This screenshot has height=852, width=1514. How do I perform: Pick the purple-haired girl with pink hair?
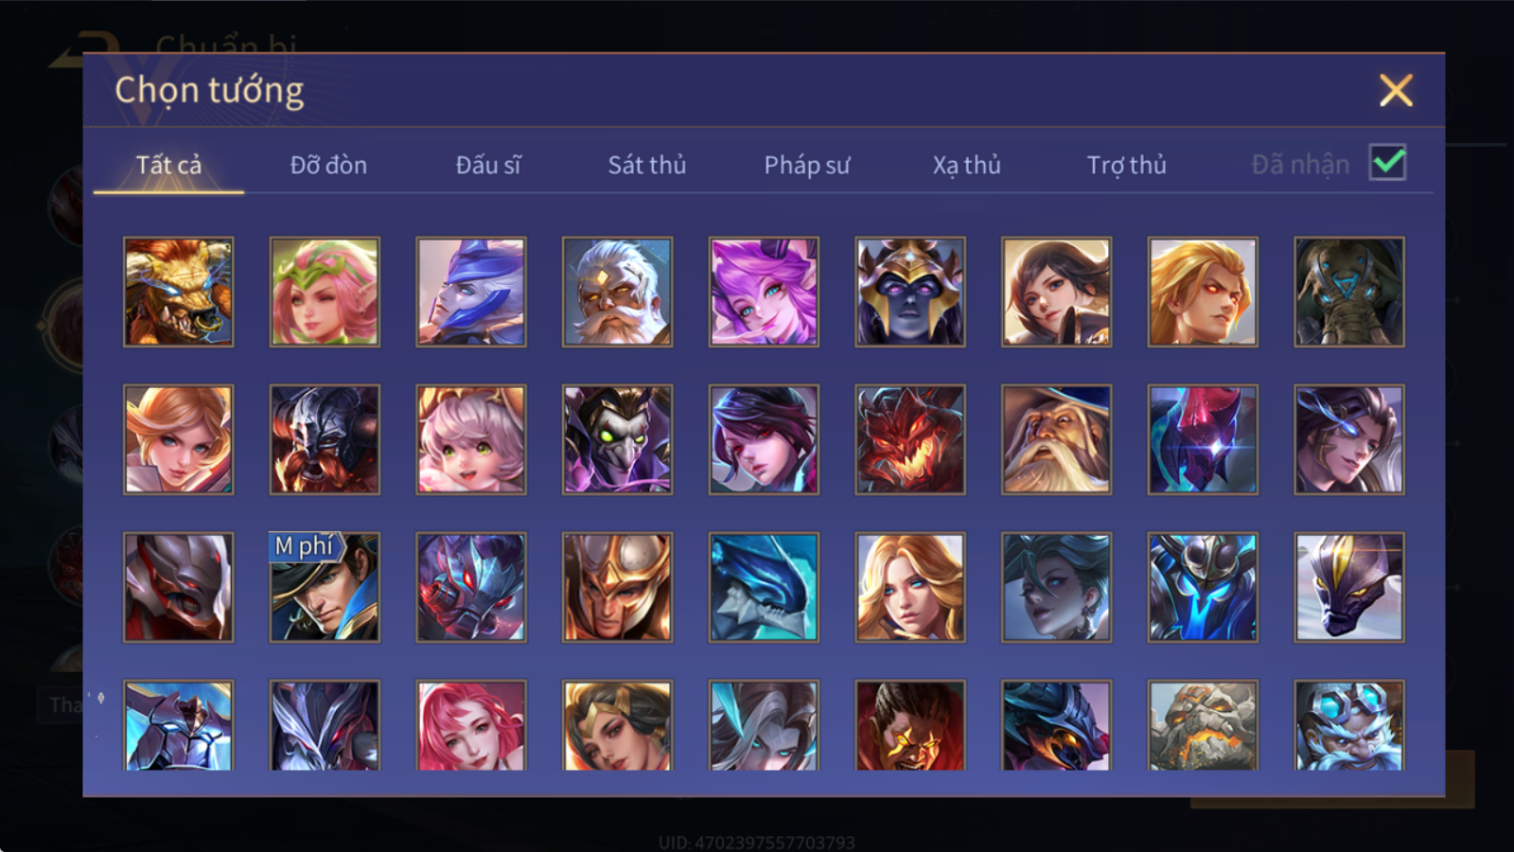pyautogui.click(x=764, y=292)
